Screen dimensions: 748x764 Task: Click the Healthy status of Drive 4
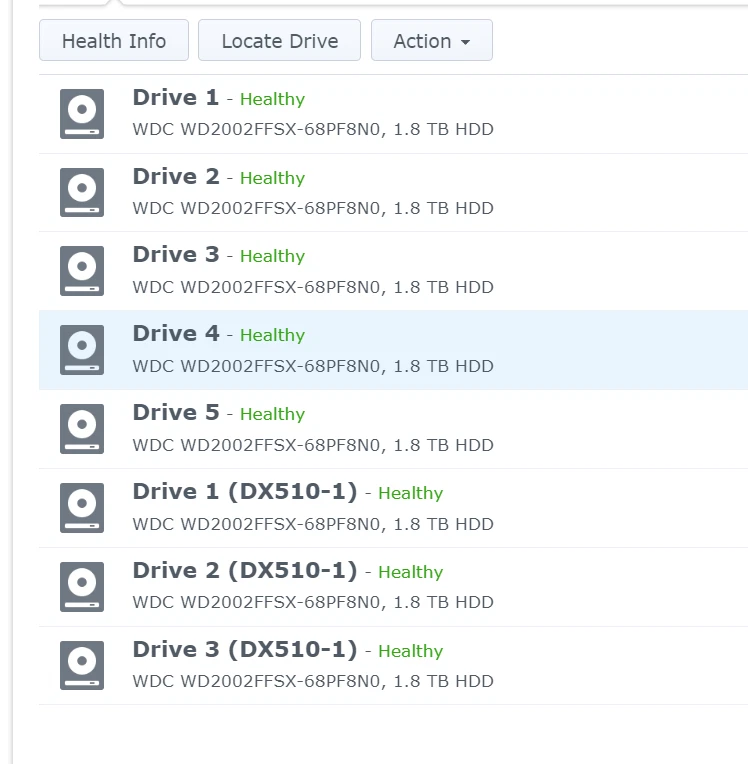272,336
